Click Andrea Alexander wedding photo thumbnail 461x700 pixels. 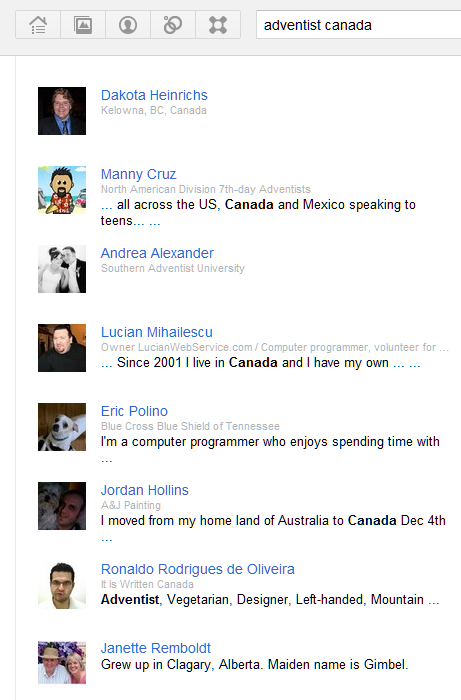[x=62, y=269]
